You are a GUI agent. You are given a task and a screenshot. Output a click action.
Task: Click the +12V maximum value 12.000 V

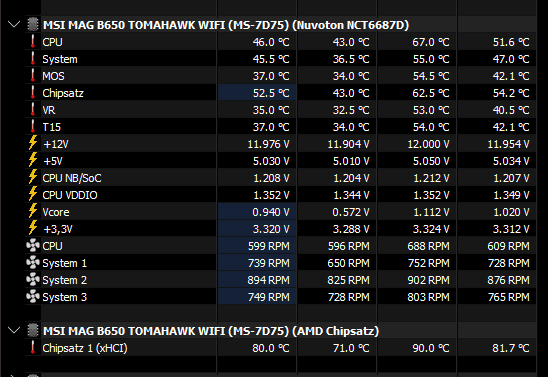pyautogui.click(x=428, y=144)
